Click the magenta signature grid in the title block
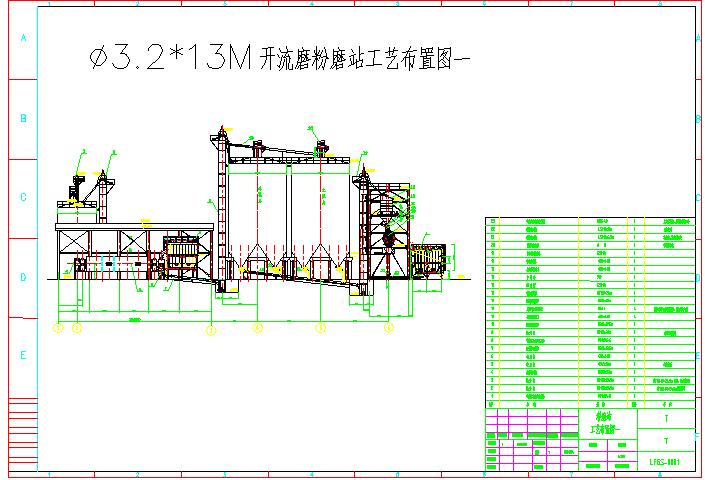 (x=532, y=440)
